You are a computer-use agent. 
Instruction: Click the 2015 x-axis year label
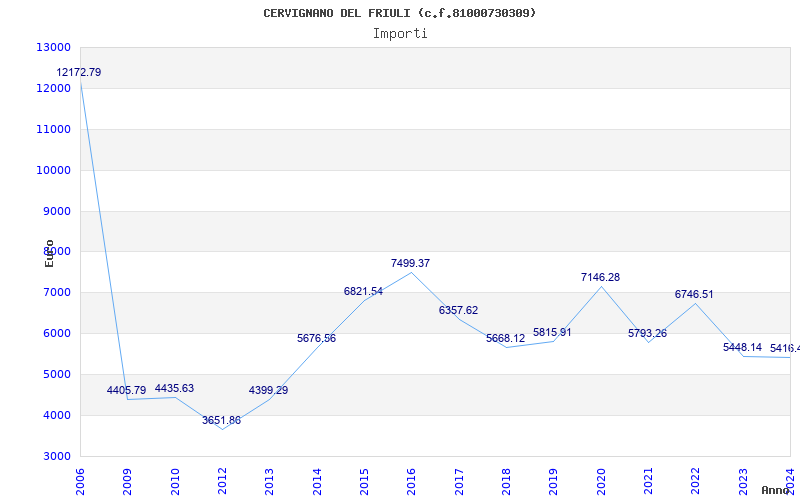click(x=364, y=482)
